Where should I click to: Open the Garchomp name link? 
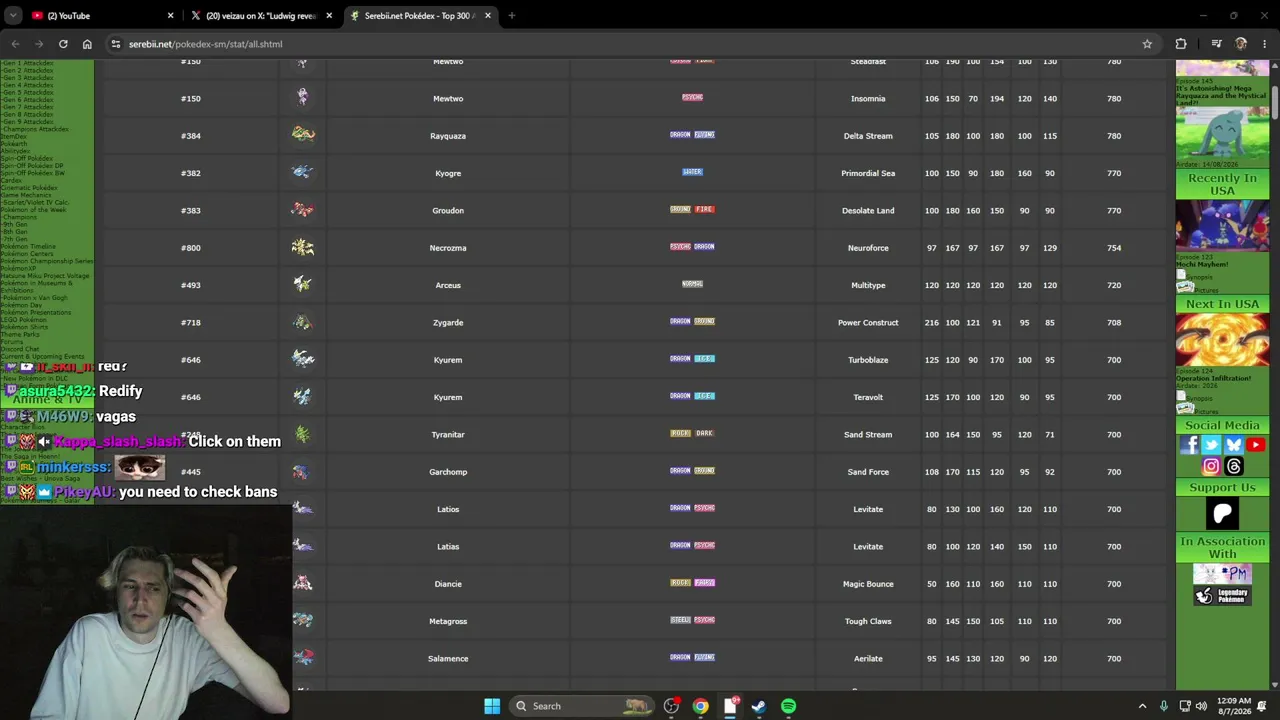coord(448,472)
